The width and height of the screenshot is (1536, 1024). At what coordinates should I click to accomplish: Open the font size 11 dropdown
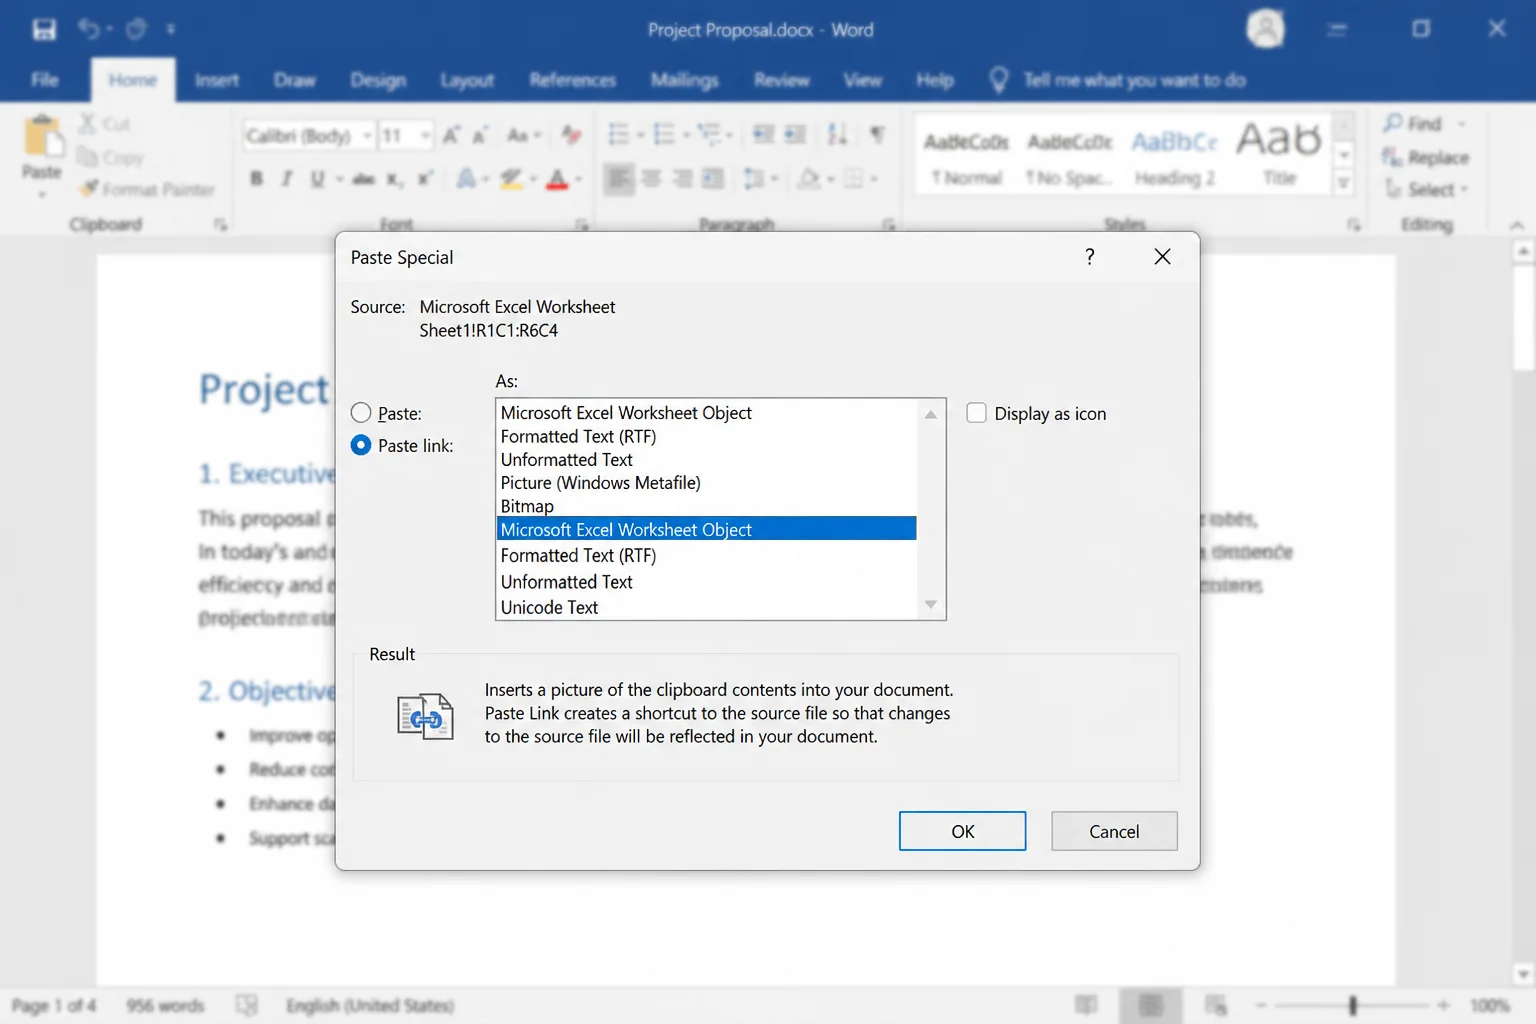click(x=425, y=135)
